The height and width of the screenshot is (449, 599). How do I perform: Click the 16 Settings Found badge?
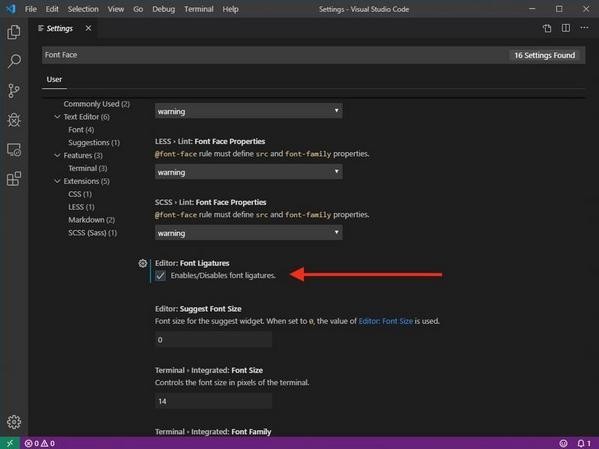(x=544, y=55)
